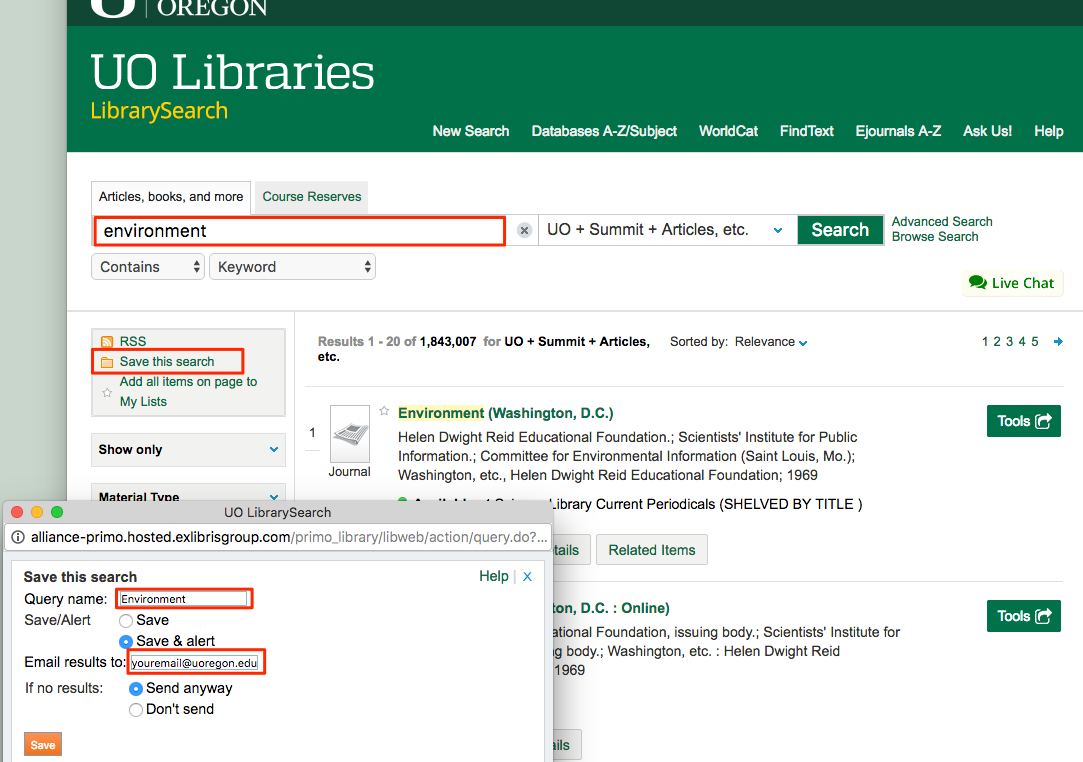
Task: Go to results page 3
Action: [x=1009, y=341]
